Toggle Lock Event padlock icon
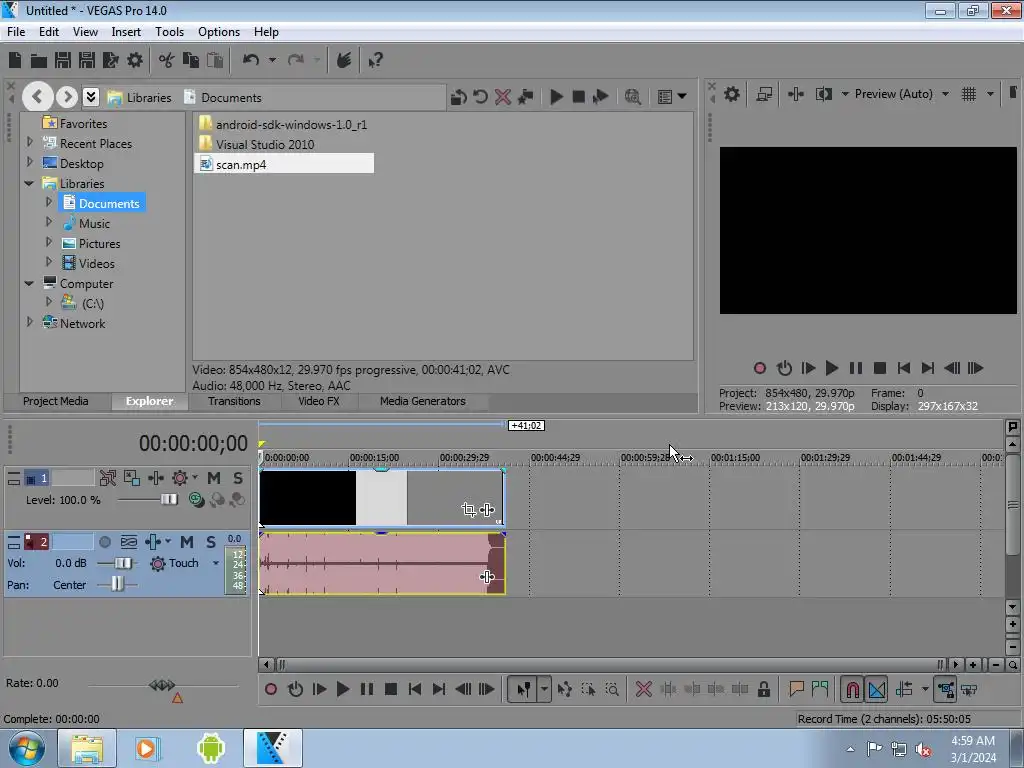This screenshot has height=768, width=1024. click(763, 689)
